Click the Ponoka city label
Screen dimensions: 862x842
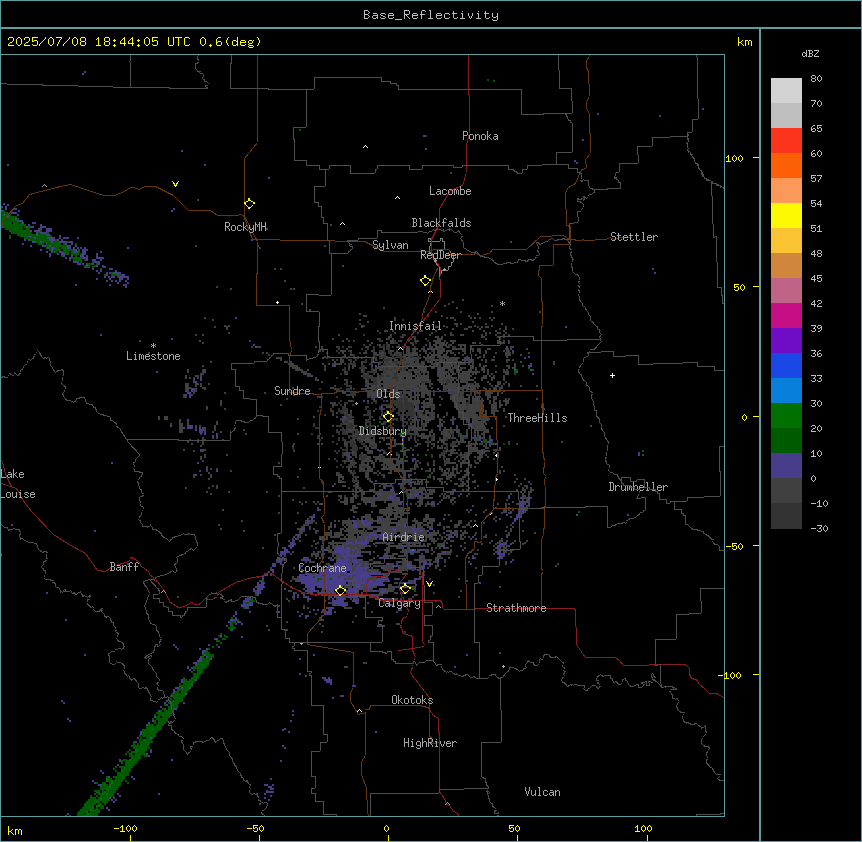coord(480,136)
